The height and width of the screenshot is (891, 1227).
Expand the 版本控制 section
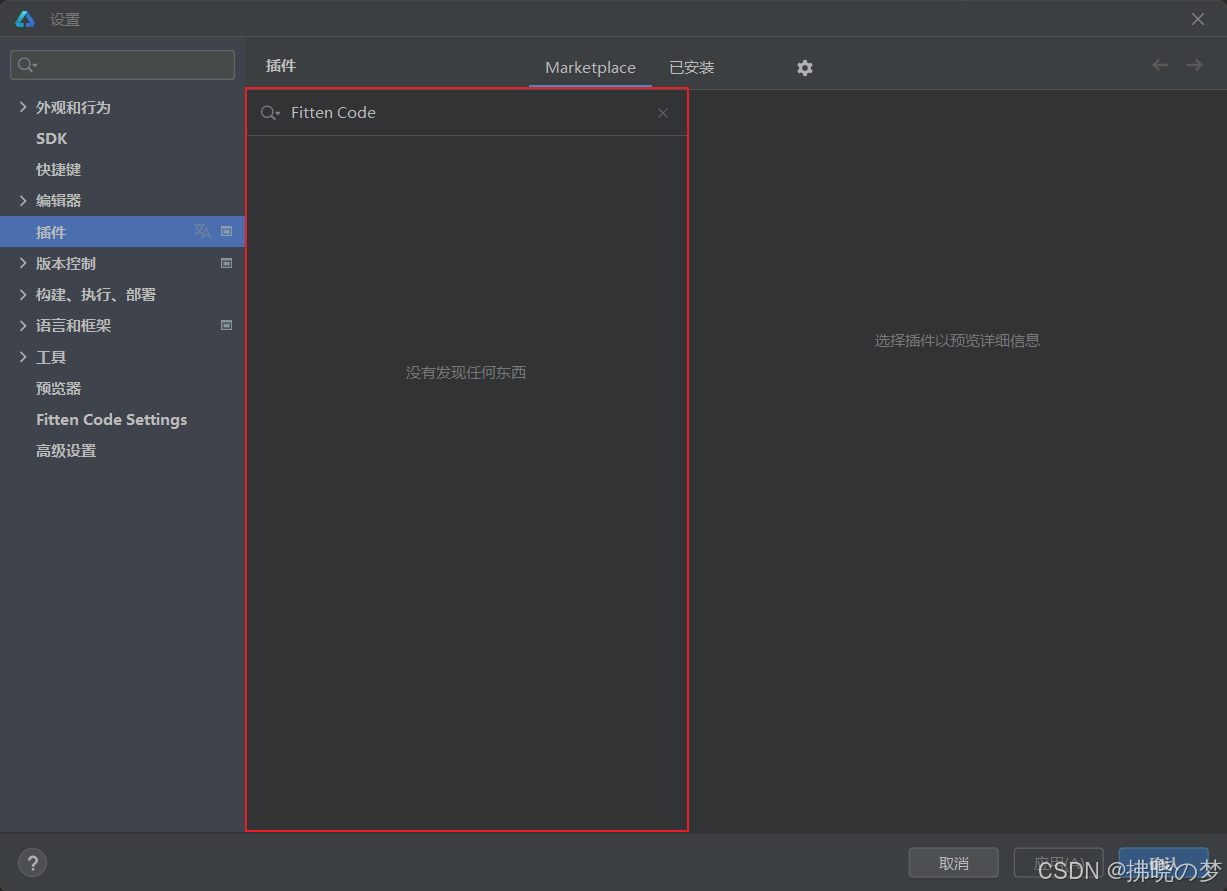pos(23,263)
